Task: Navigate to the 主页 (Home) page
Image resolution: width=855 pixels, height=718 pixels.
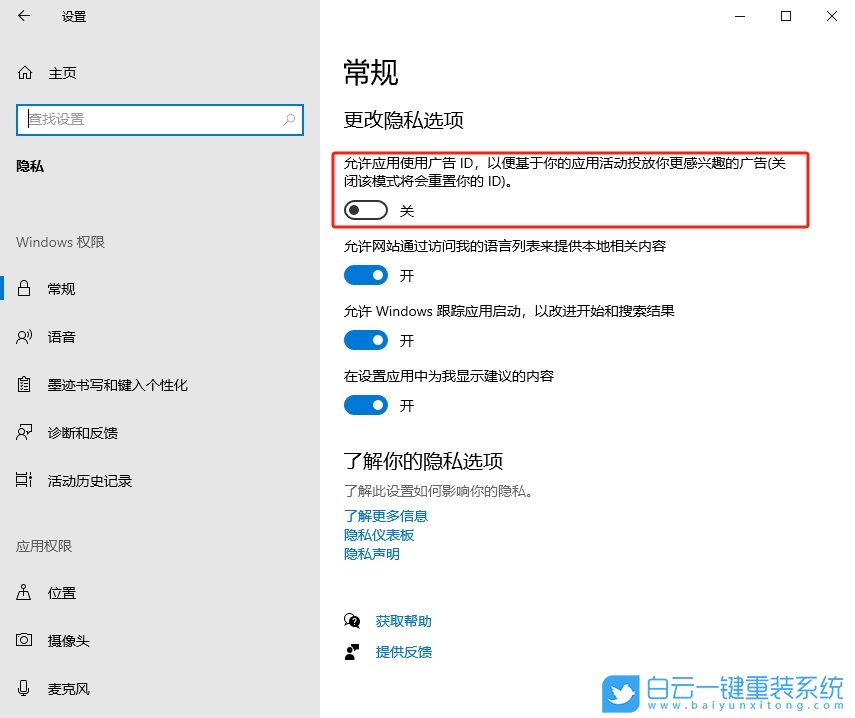Action: pyautogui.click(x=50, y=72)
